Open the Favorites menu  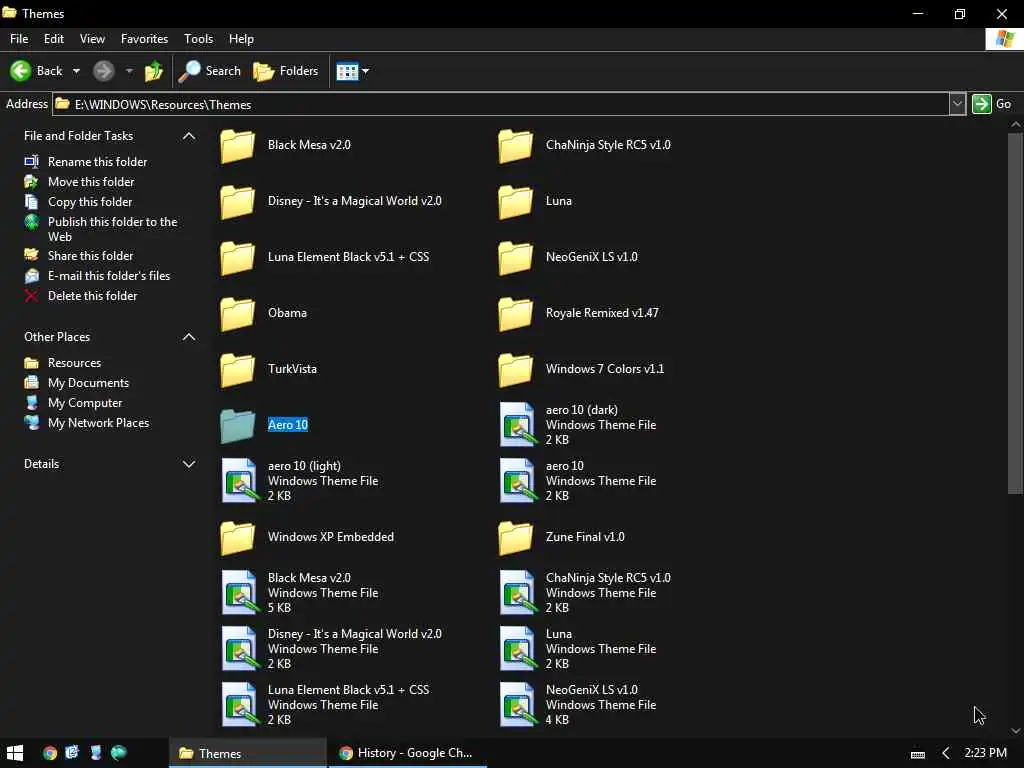144,39
